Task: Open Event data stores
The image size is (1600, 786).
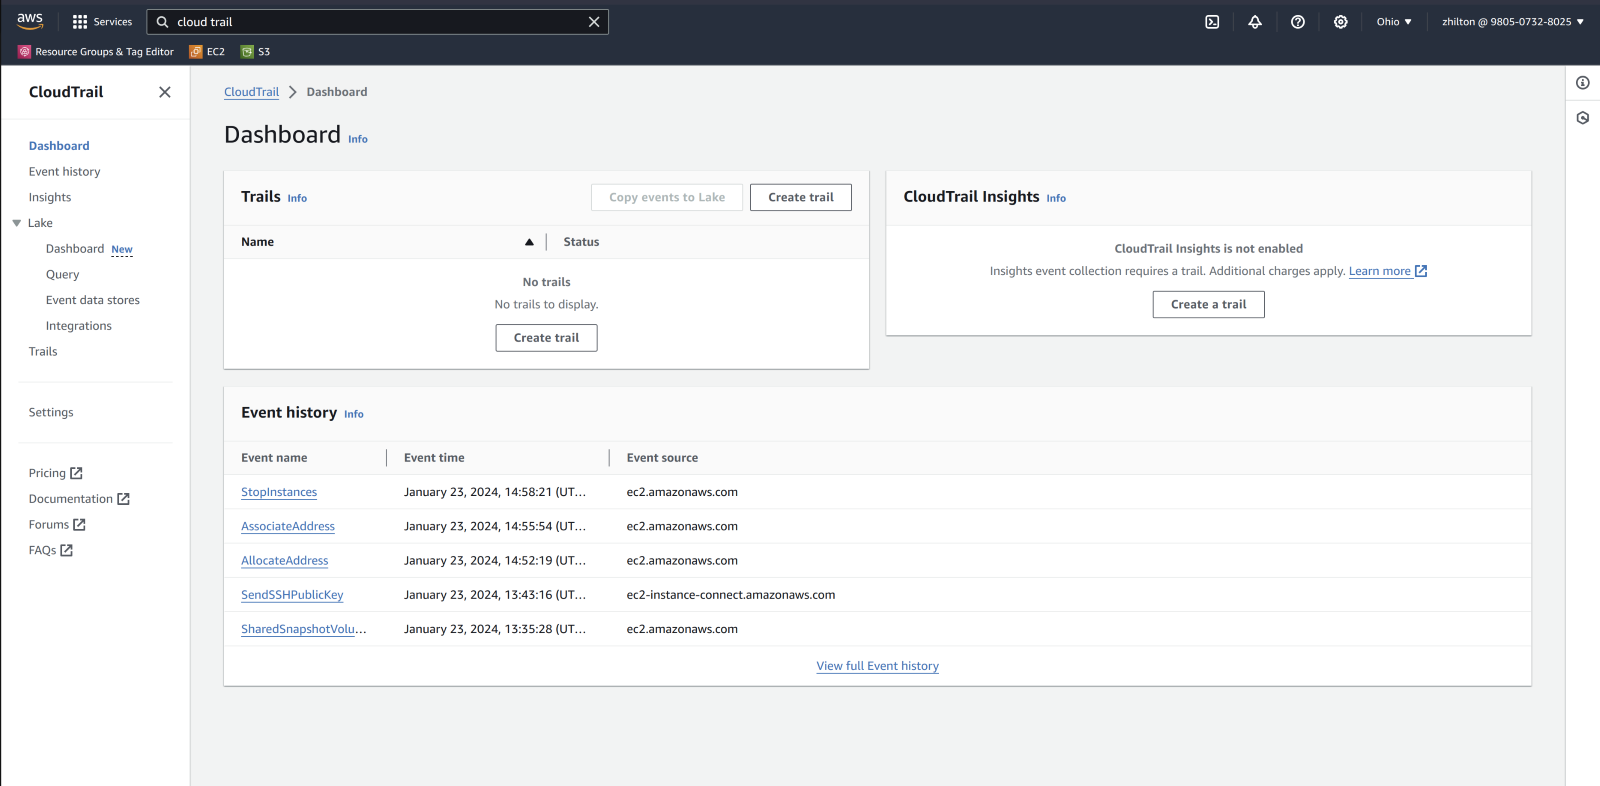Action: click(93, 300)
